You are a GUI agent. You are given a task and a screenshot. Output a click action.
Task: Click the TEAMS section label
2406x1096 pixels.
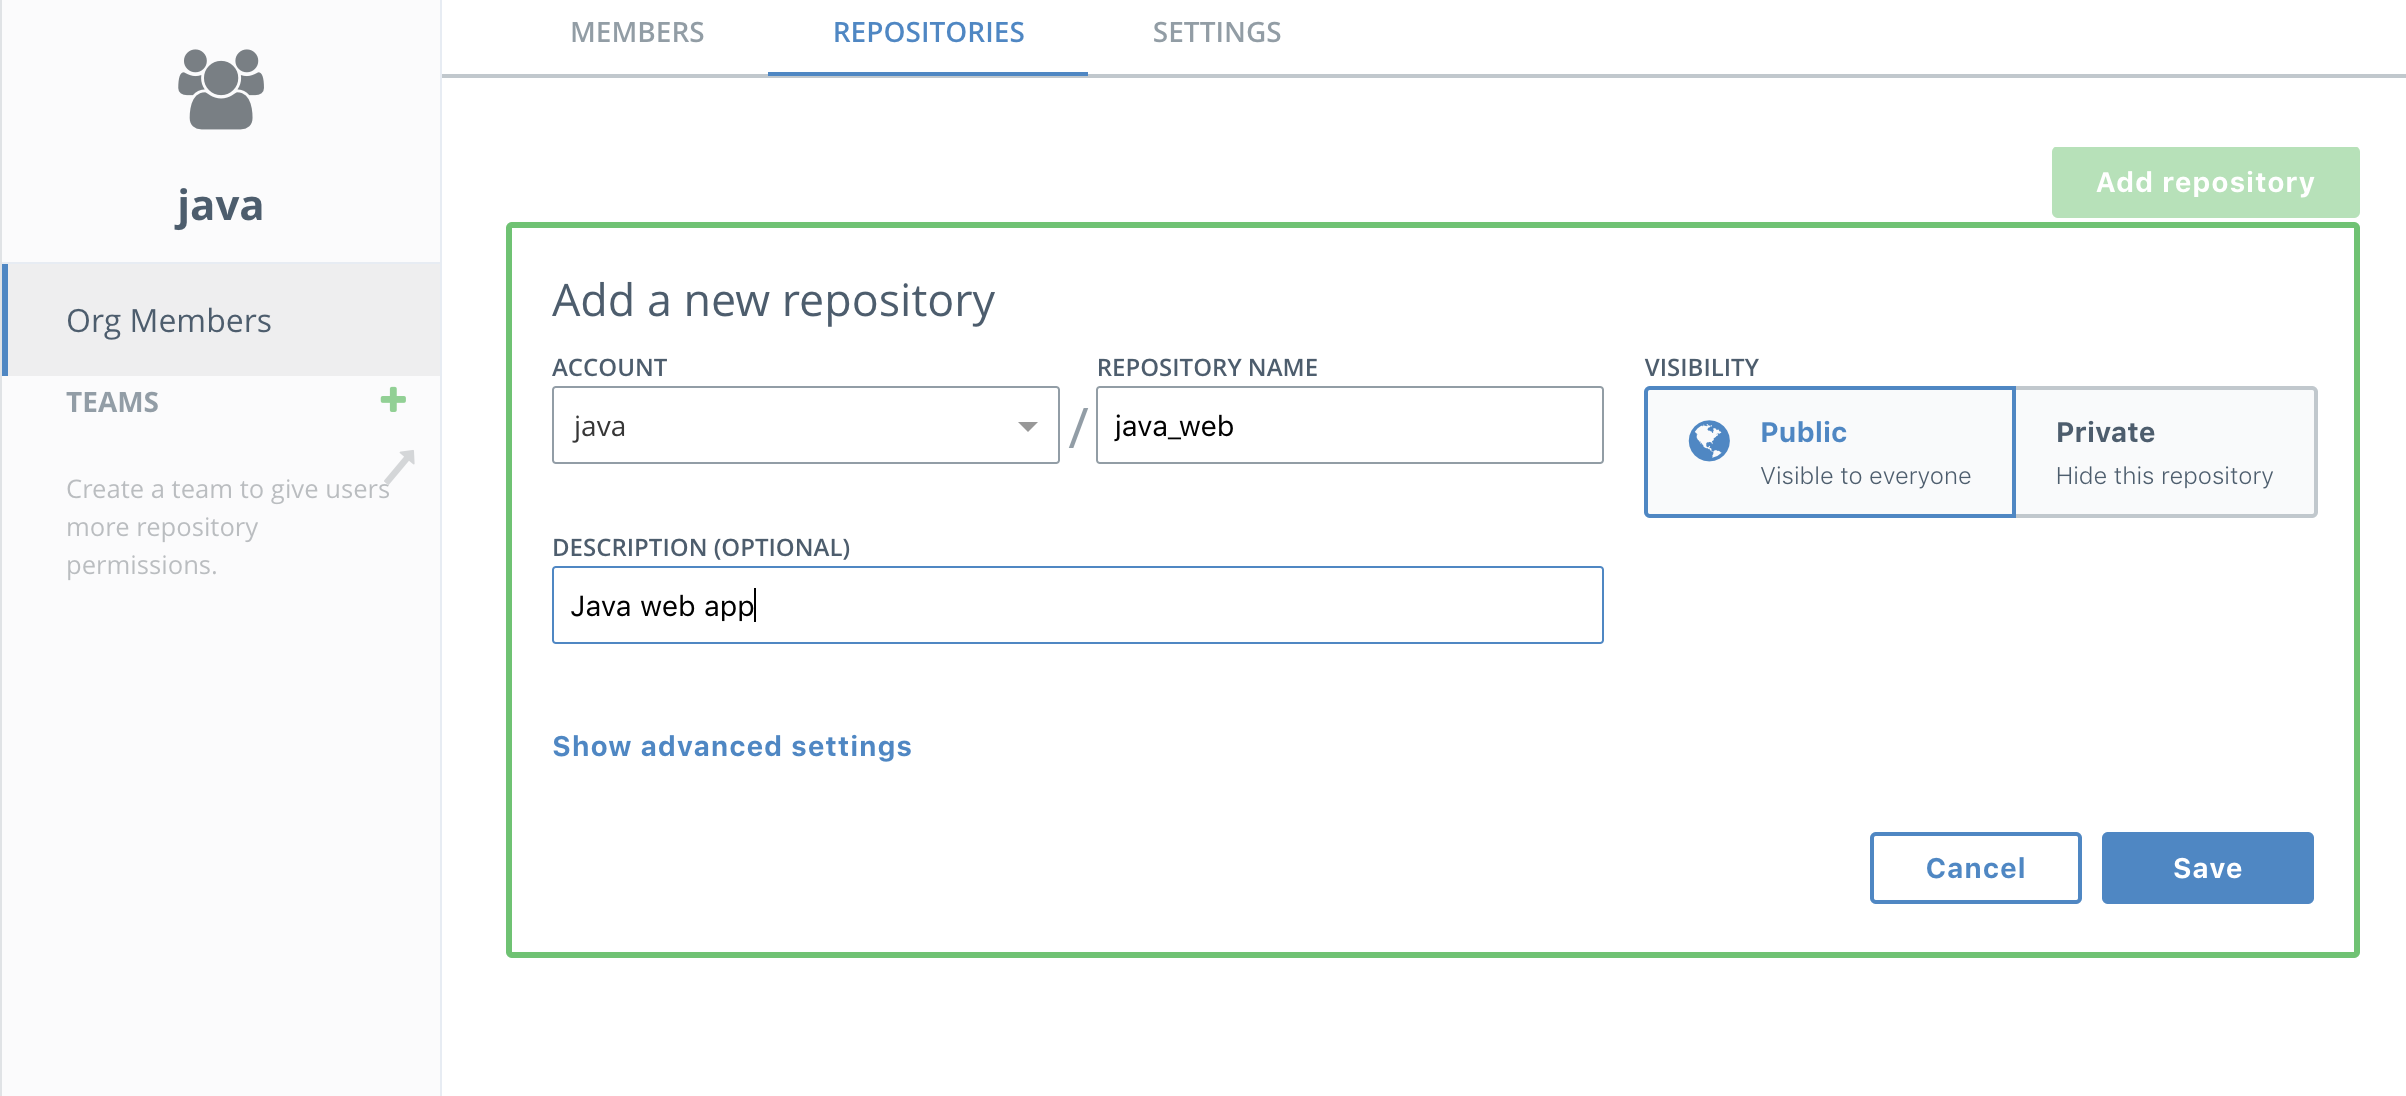coord(112,402)
